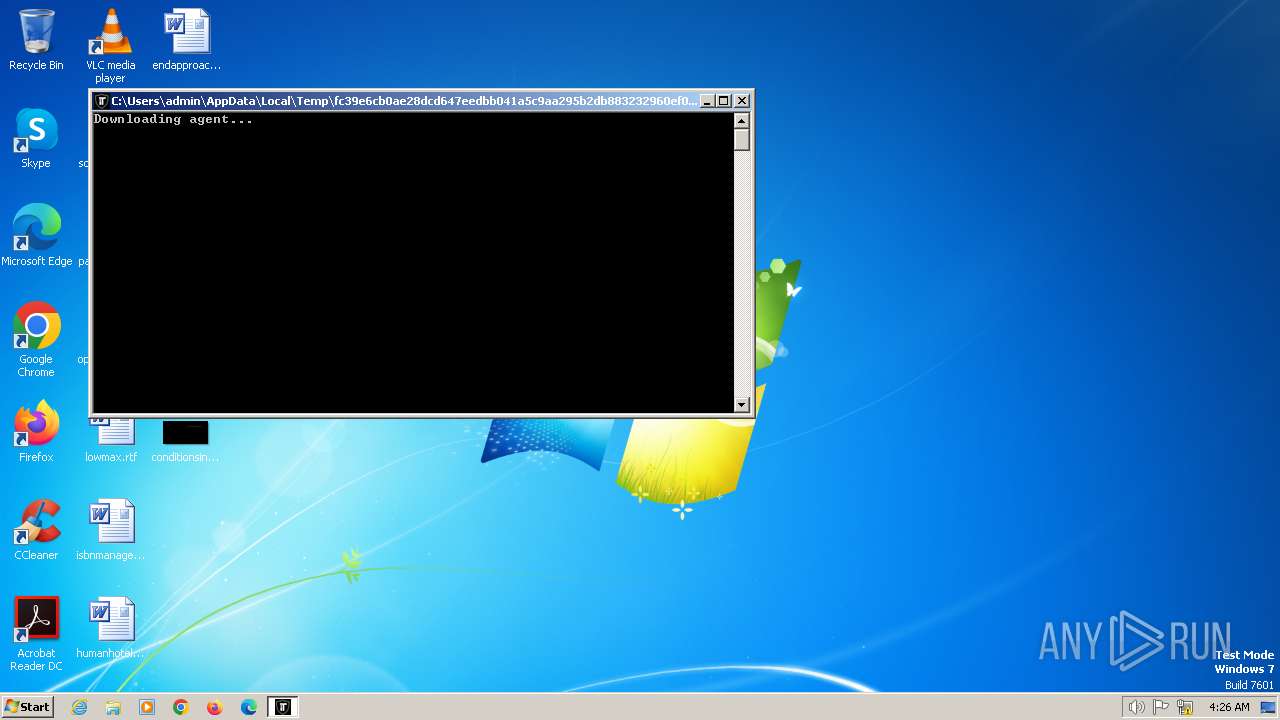Image resolution: width=1280 pixels, height=720 pixels.
Task: Open the Recycle Bin desktop icon
Action: click(36, 40)
